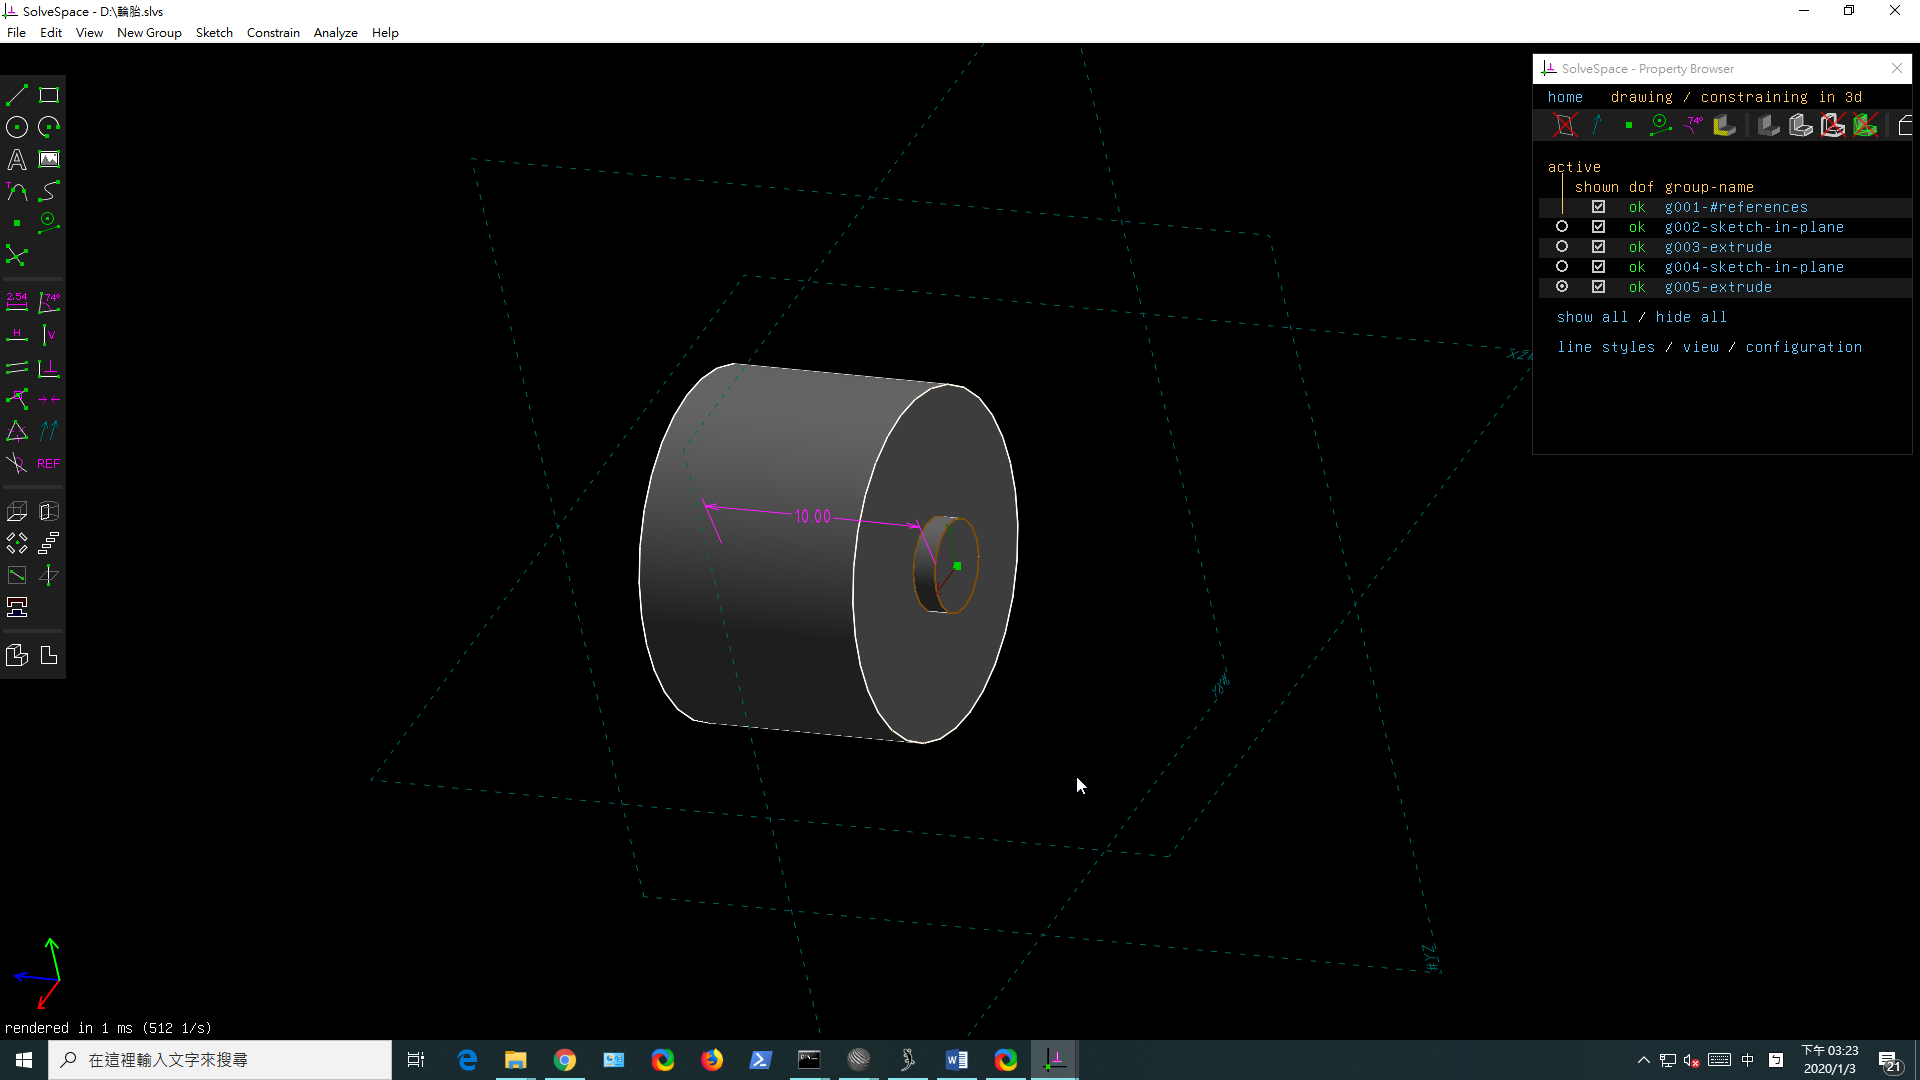Image resolution: width=1920 pixels, height=1080 pixels.
Task: Create new extrude group from toolbar
Action: (17, 512)
